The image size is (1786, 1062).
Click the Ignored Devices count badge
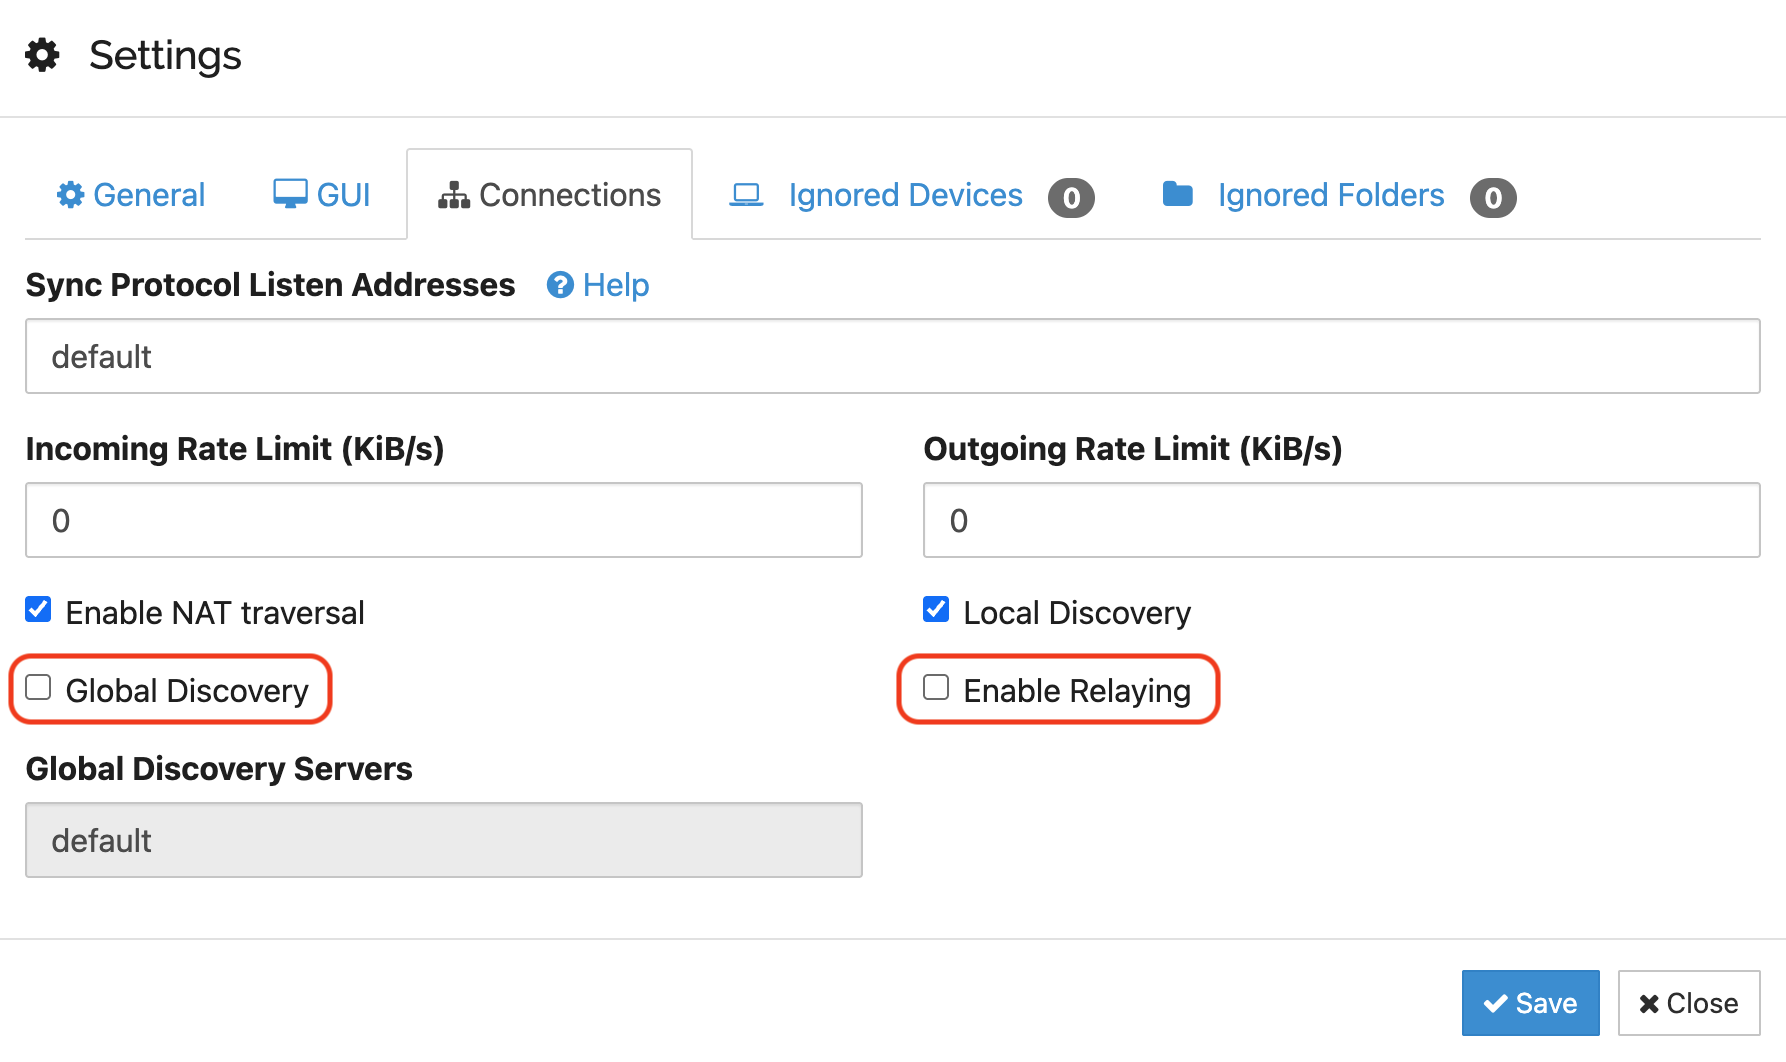pyautogui.click(x=1071, y=198)
